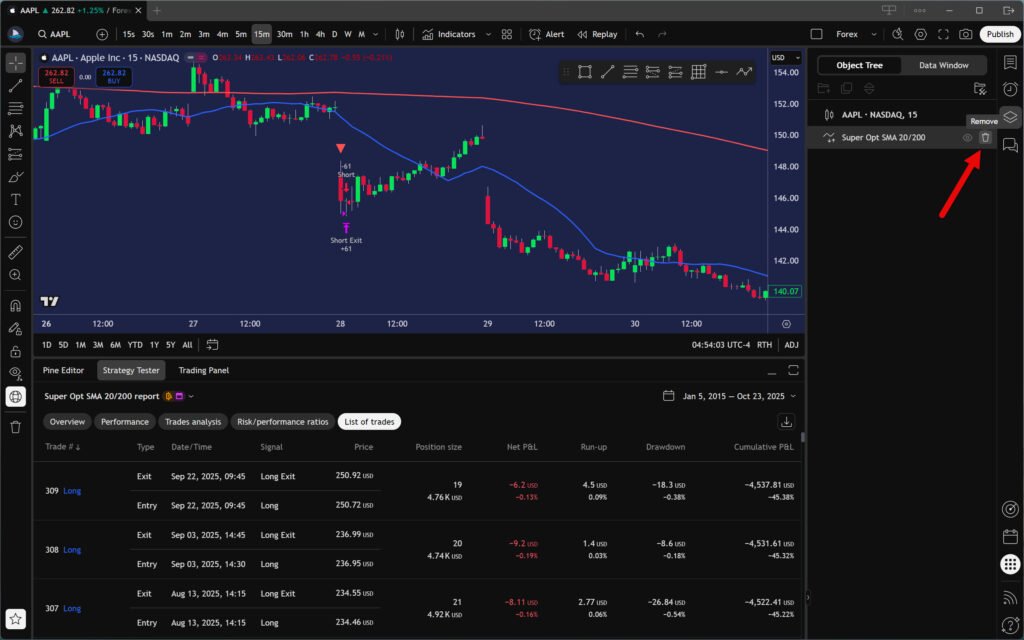Switch to the Data Window tab

(x=943, y=65)
